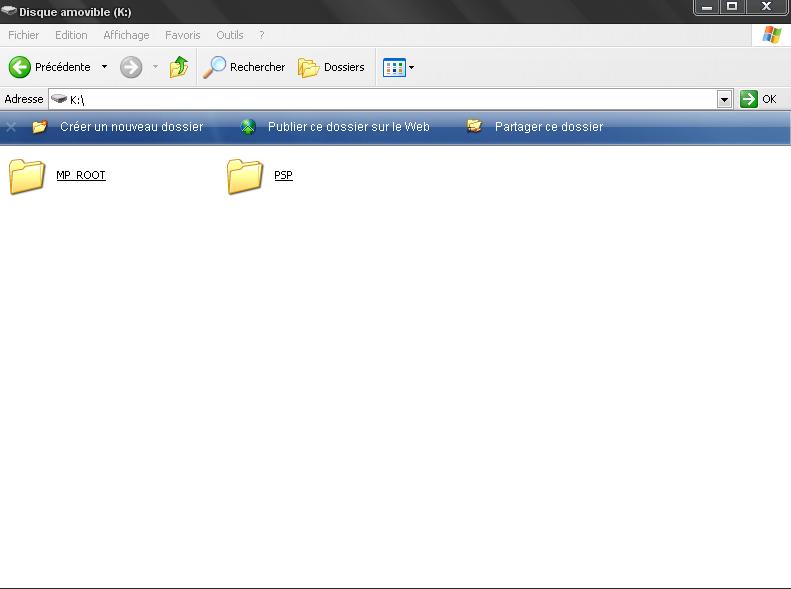Image resolution: width=791 pixels, height=589 pixels.
Task: Click the Rechercher magnifying glass icon
Action: [x=214, y=67]
